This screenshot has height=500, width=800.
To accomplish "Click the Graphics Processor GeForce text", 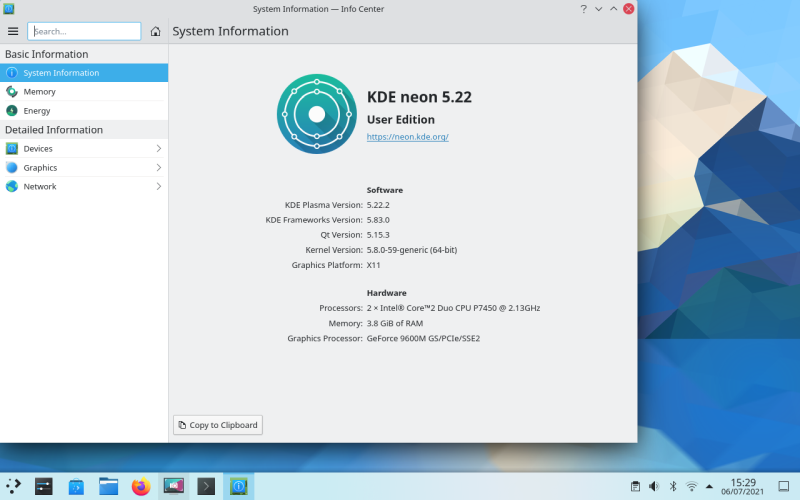I will pos(423,338).
